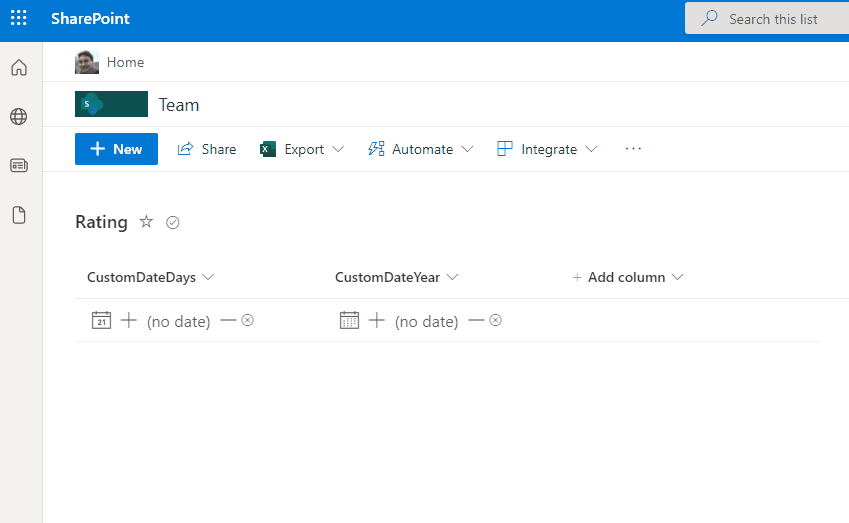Image resolution: width=849 pixels, height=523 pixels.
Task: Clear date with x in CustomDateDays cell
Action: tap(247, 321)
